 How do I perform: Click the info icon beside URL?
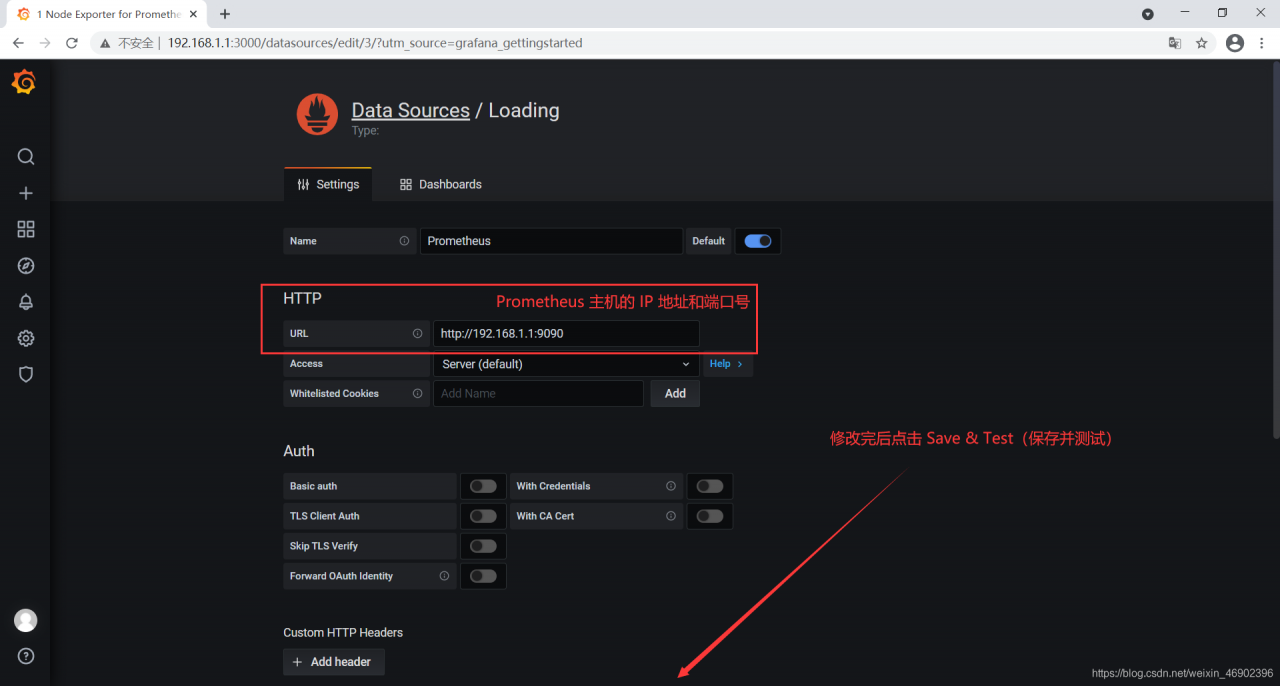pos(417,334)
